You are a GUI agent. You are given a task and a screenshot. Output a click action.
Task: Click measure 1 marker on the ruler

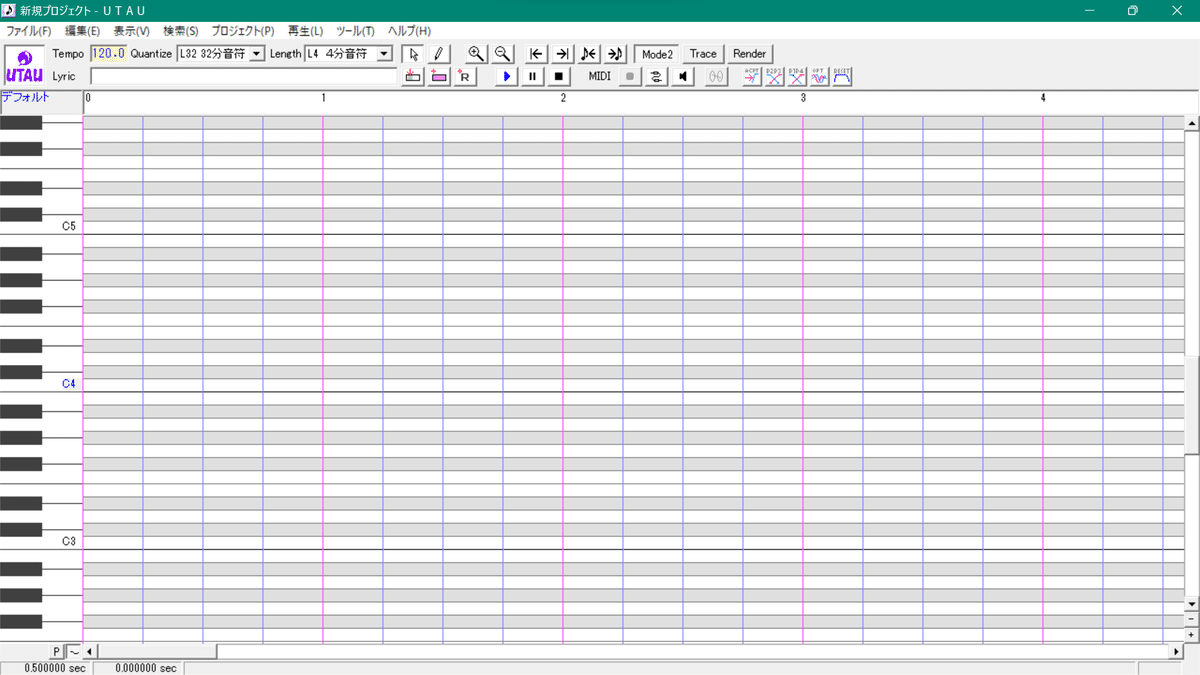(x=323, y=97)
